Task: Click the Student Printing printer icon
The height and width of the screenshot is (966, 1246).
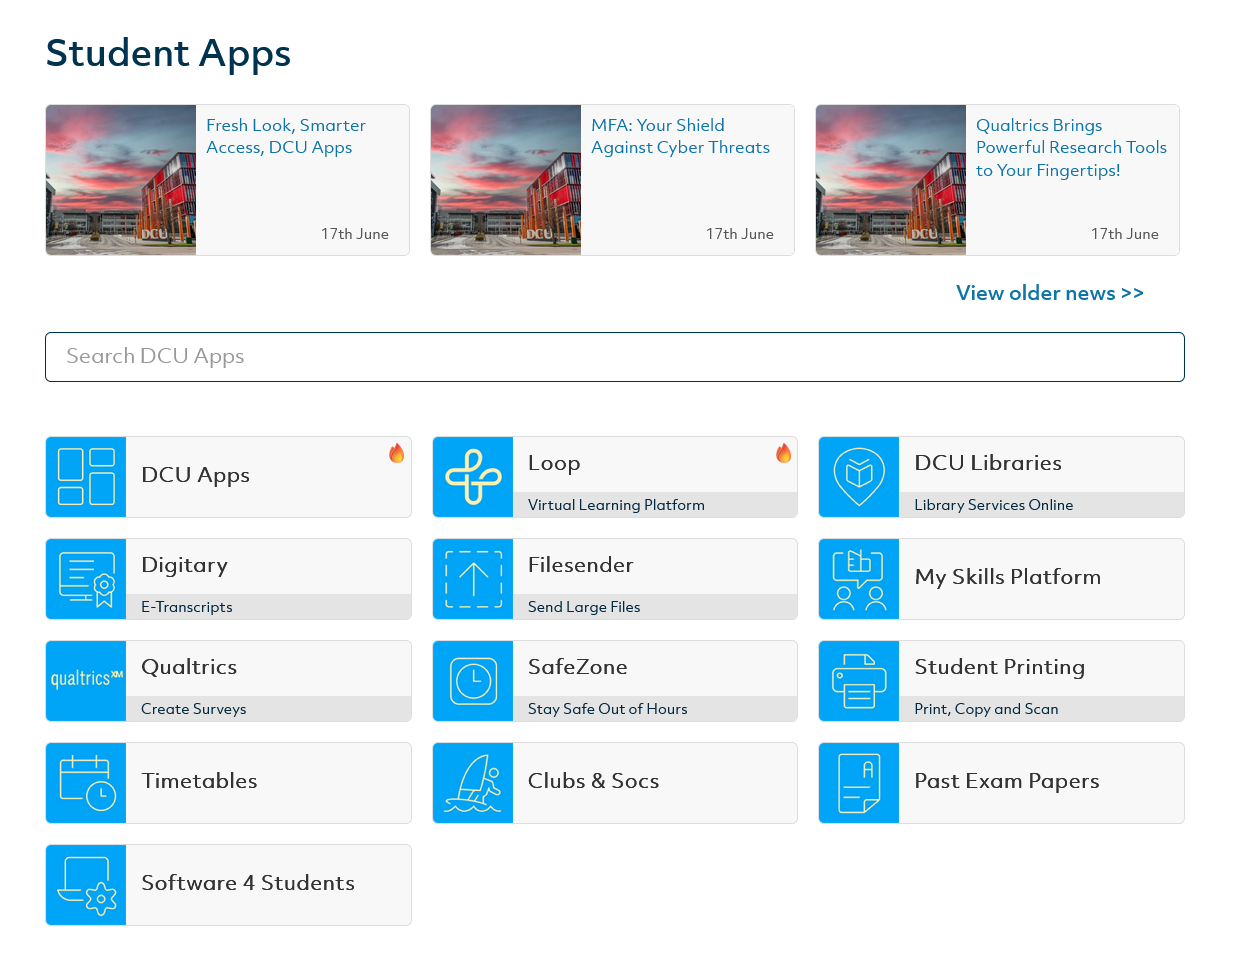Action: pos(859,681)
